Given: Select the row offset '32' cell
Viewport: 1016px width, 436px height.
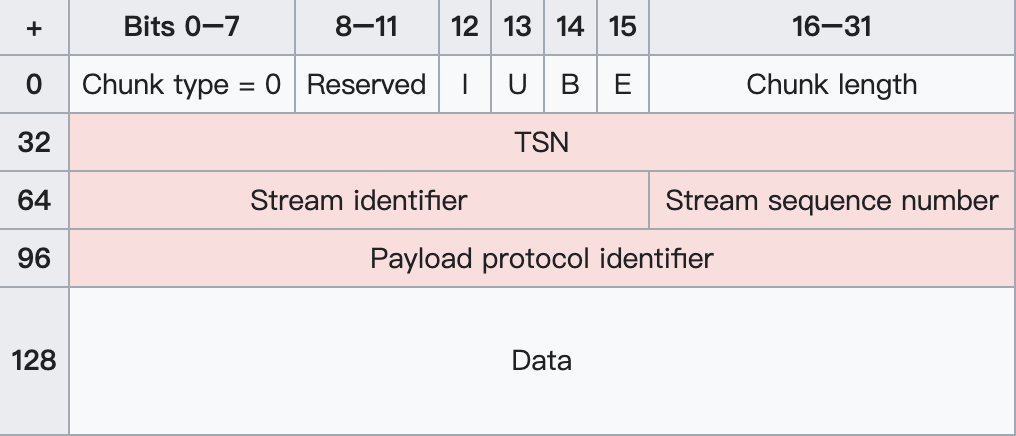Looking at the screenshot, I should pyautogui.click(x=34, y=143).
